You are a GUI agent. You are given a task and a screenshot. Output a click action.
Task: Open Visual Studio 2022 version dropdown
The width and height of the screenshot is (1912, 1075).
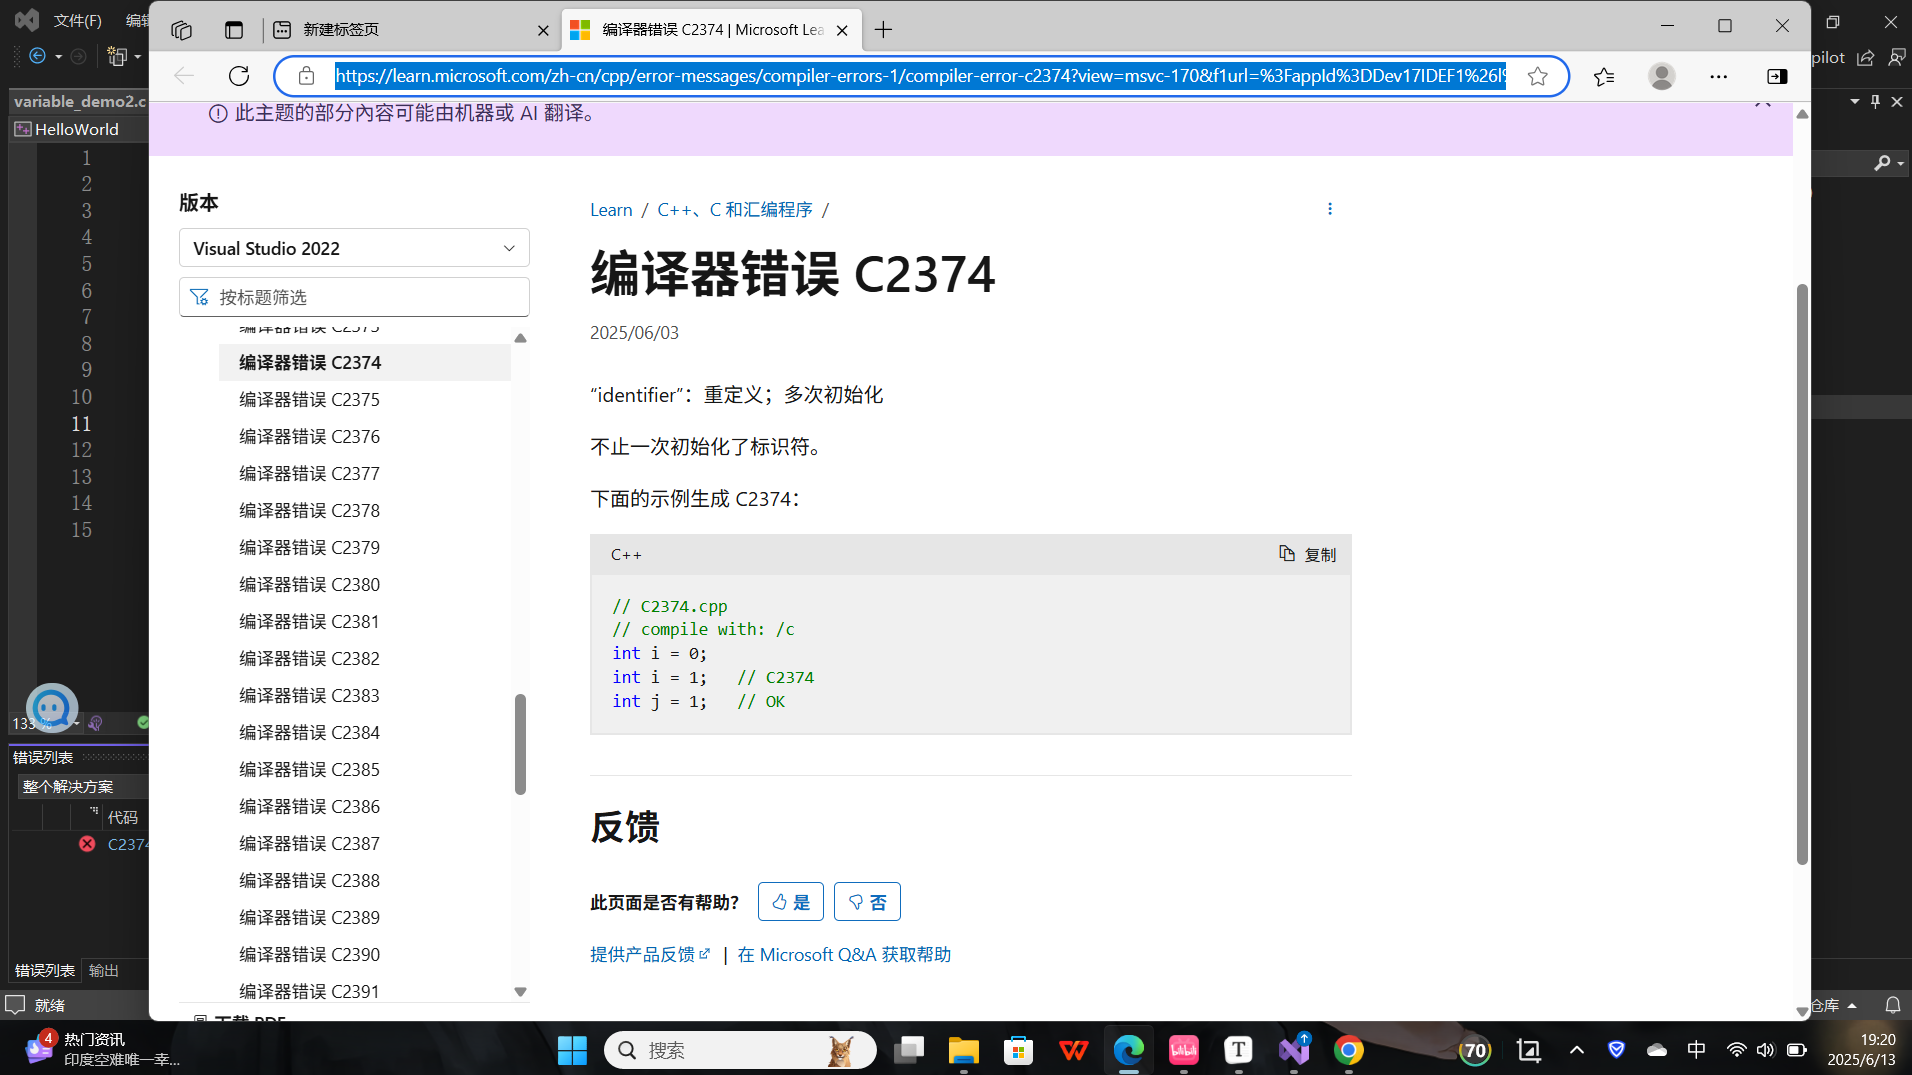point(354,248)
